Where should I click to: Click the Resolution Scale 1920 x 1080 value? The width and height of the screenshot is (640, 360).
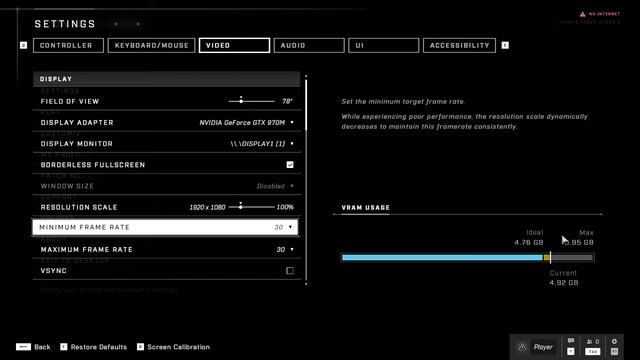coord(207,207)
